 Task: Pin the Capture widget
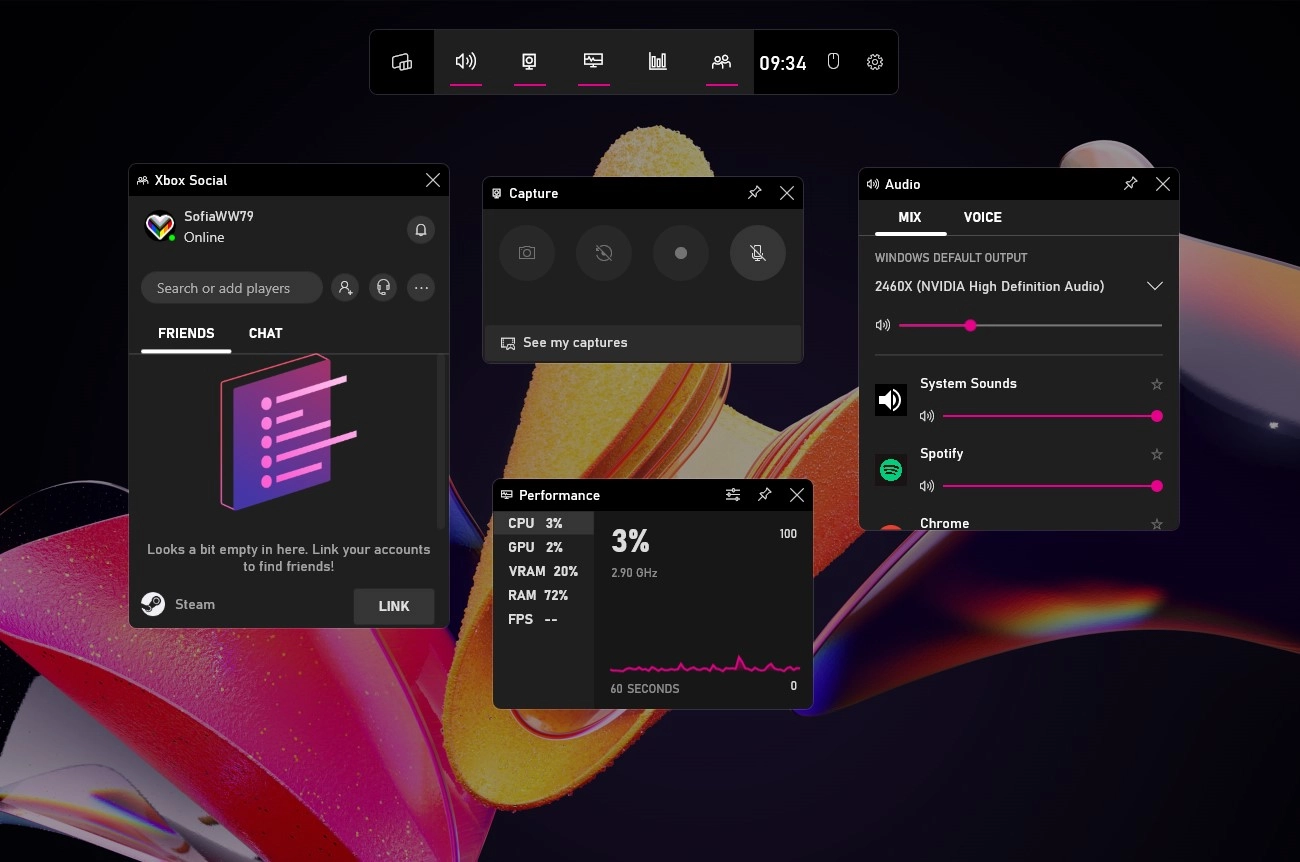(755, 193)
